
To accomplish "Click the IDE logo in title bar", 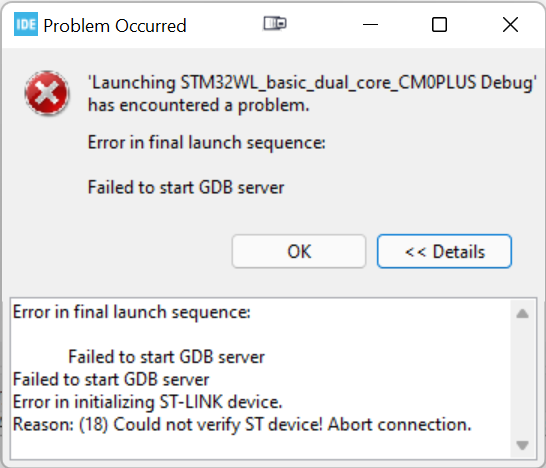I will [x=26, y=24].
